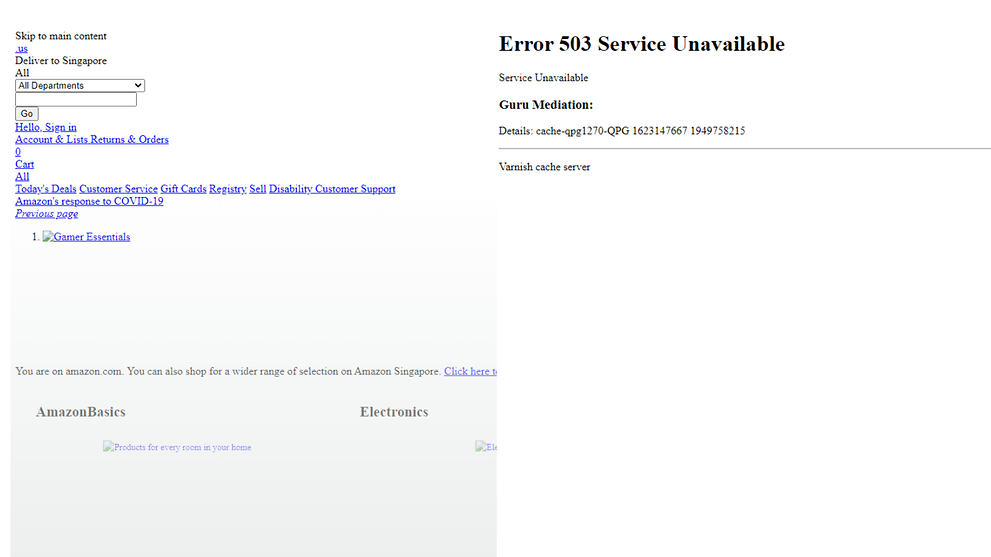This screenshot has height=557, width=991.
Task: Open the Cart link
Action: point(25,164)
